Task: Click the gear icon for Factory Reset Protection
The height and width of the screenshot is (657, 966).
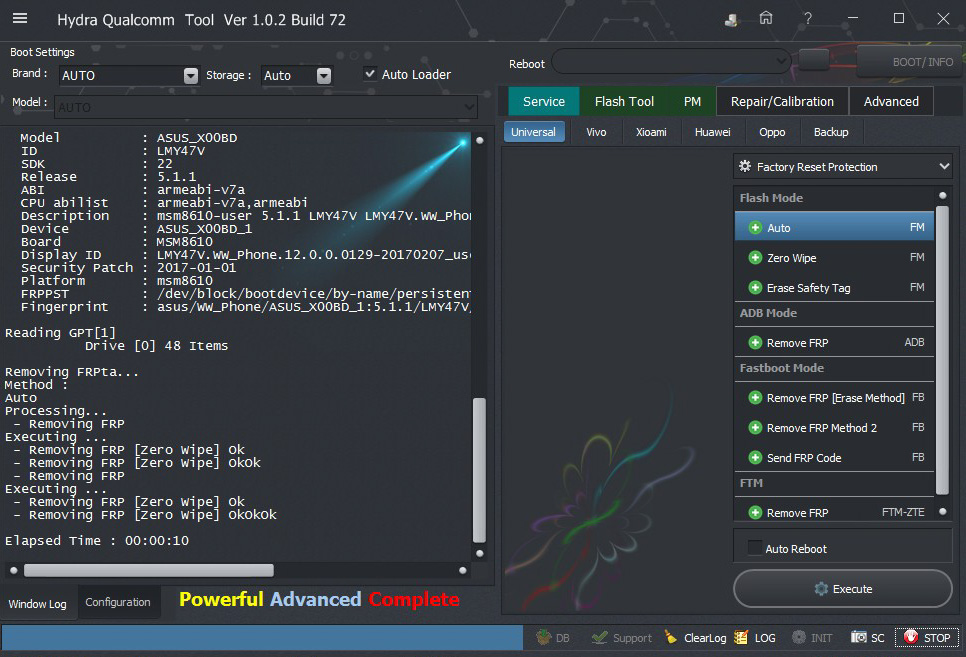Action: 745,166
